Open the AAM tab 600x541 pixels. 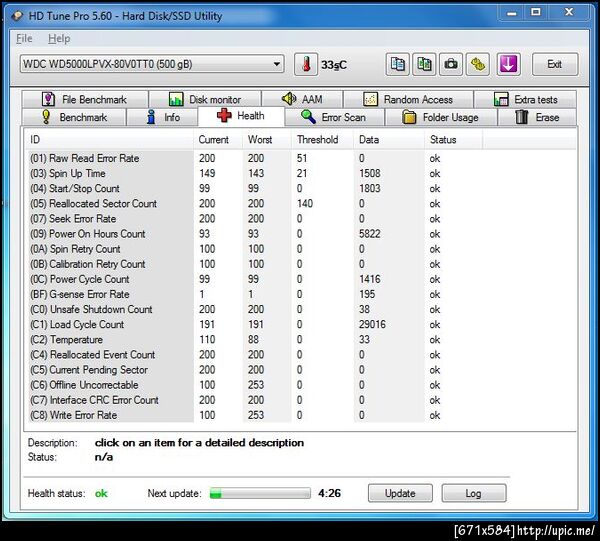(x=302, y=99)
